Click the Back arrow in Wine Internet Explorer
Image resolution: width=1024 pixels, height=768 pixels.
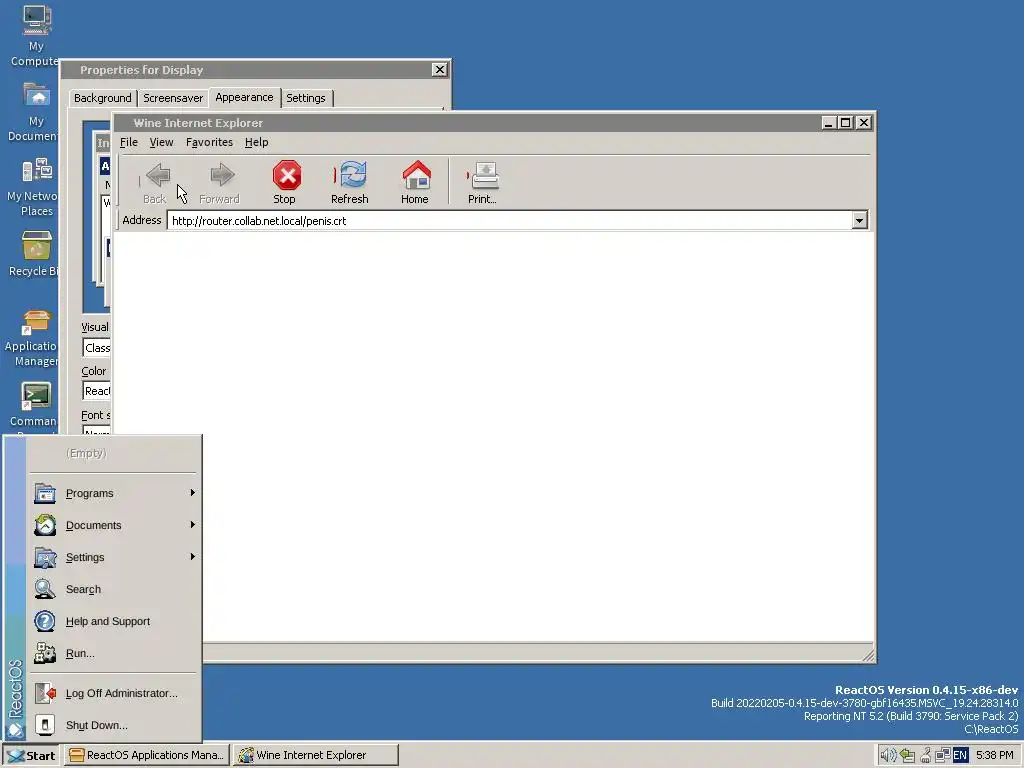coord(157,175)
